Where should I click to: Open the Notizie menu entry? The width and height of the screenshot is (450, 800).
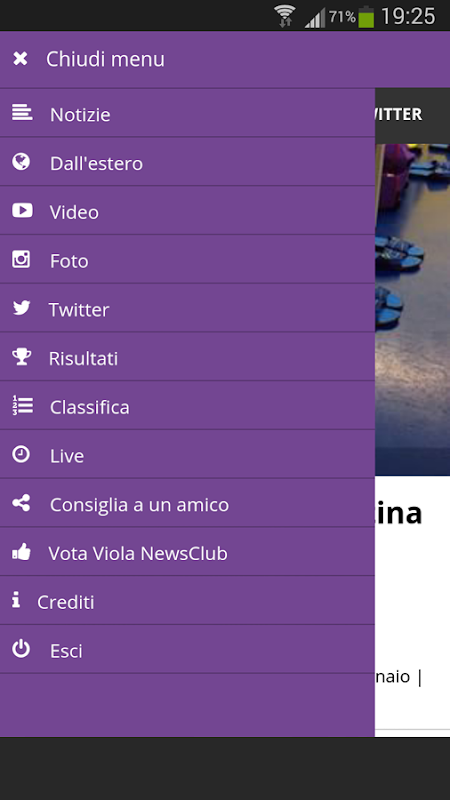pyautogui.click(x=187, y=113)
